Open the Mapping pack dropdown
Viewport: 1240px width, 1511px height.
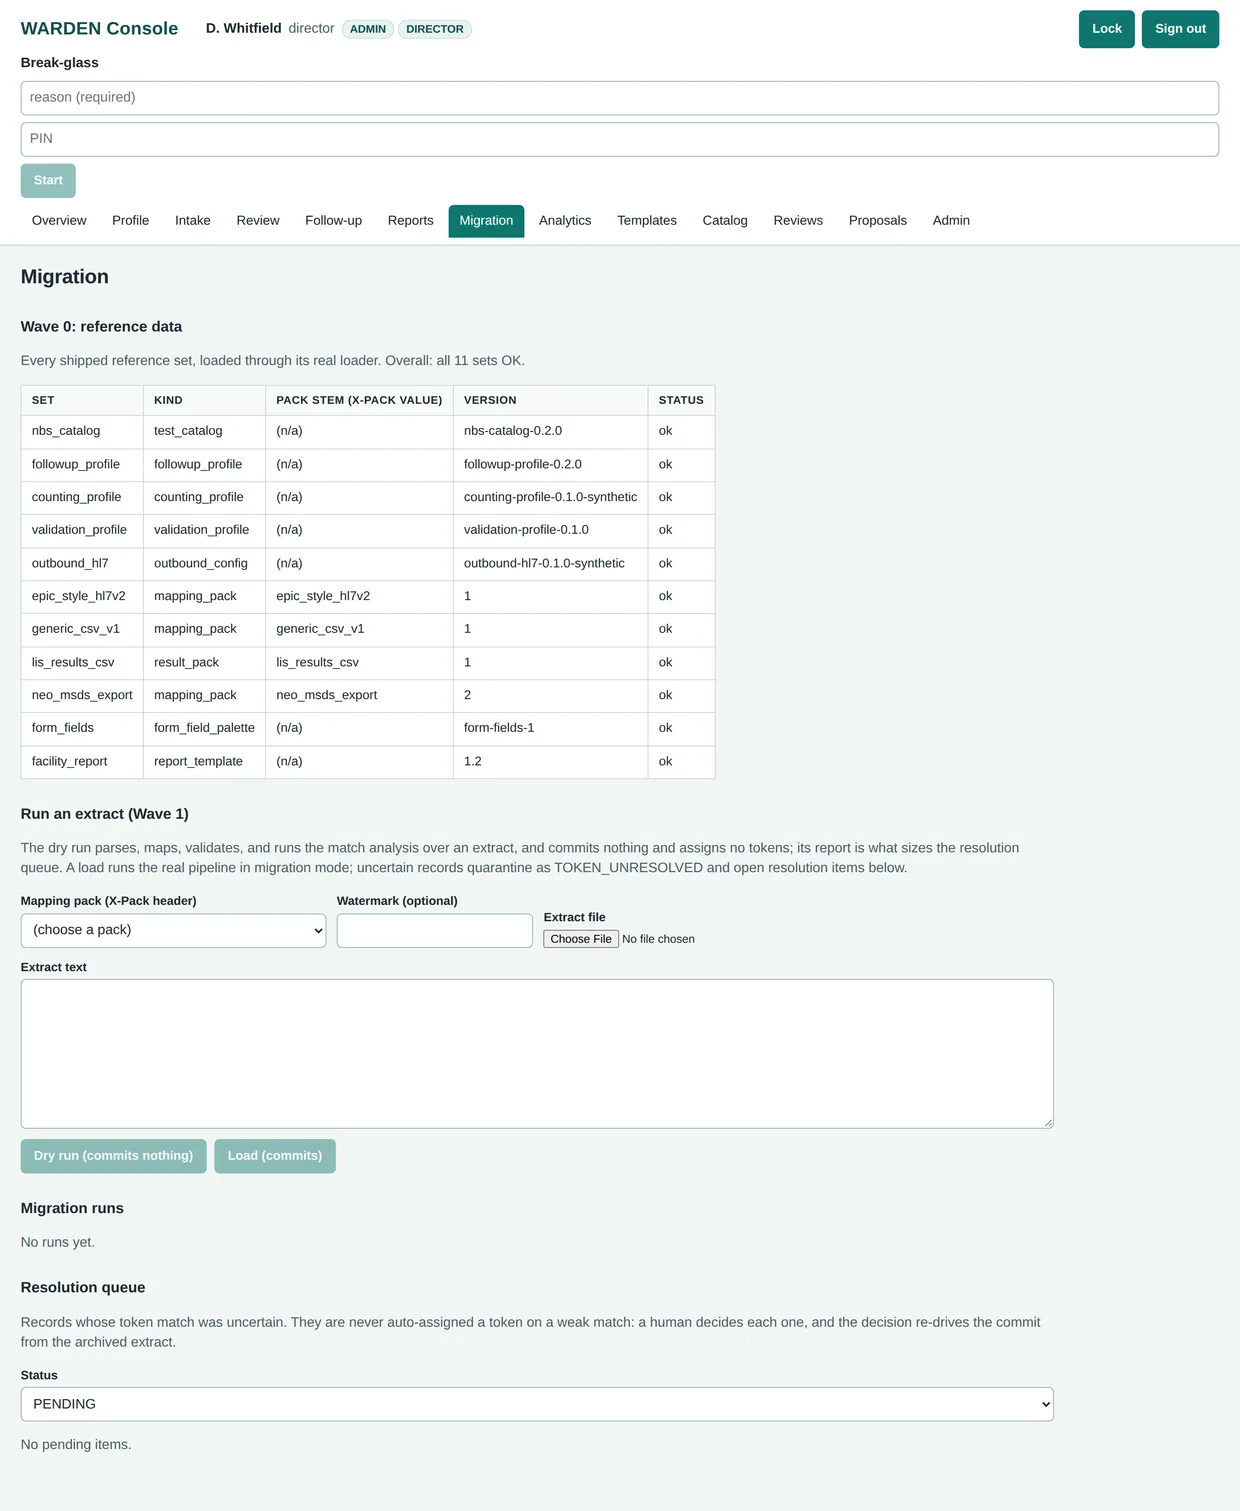pyautogui.click(x=173, y=931)
